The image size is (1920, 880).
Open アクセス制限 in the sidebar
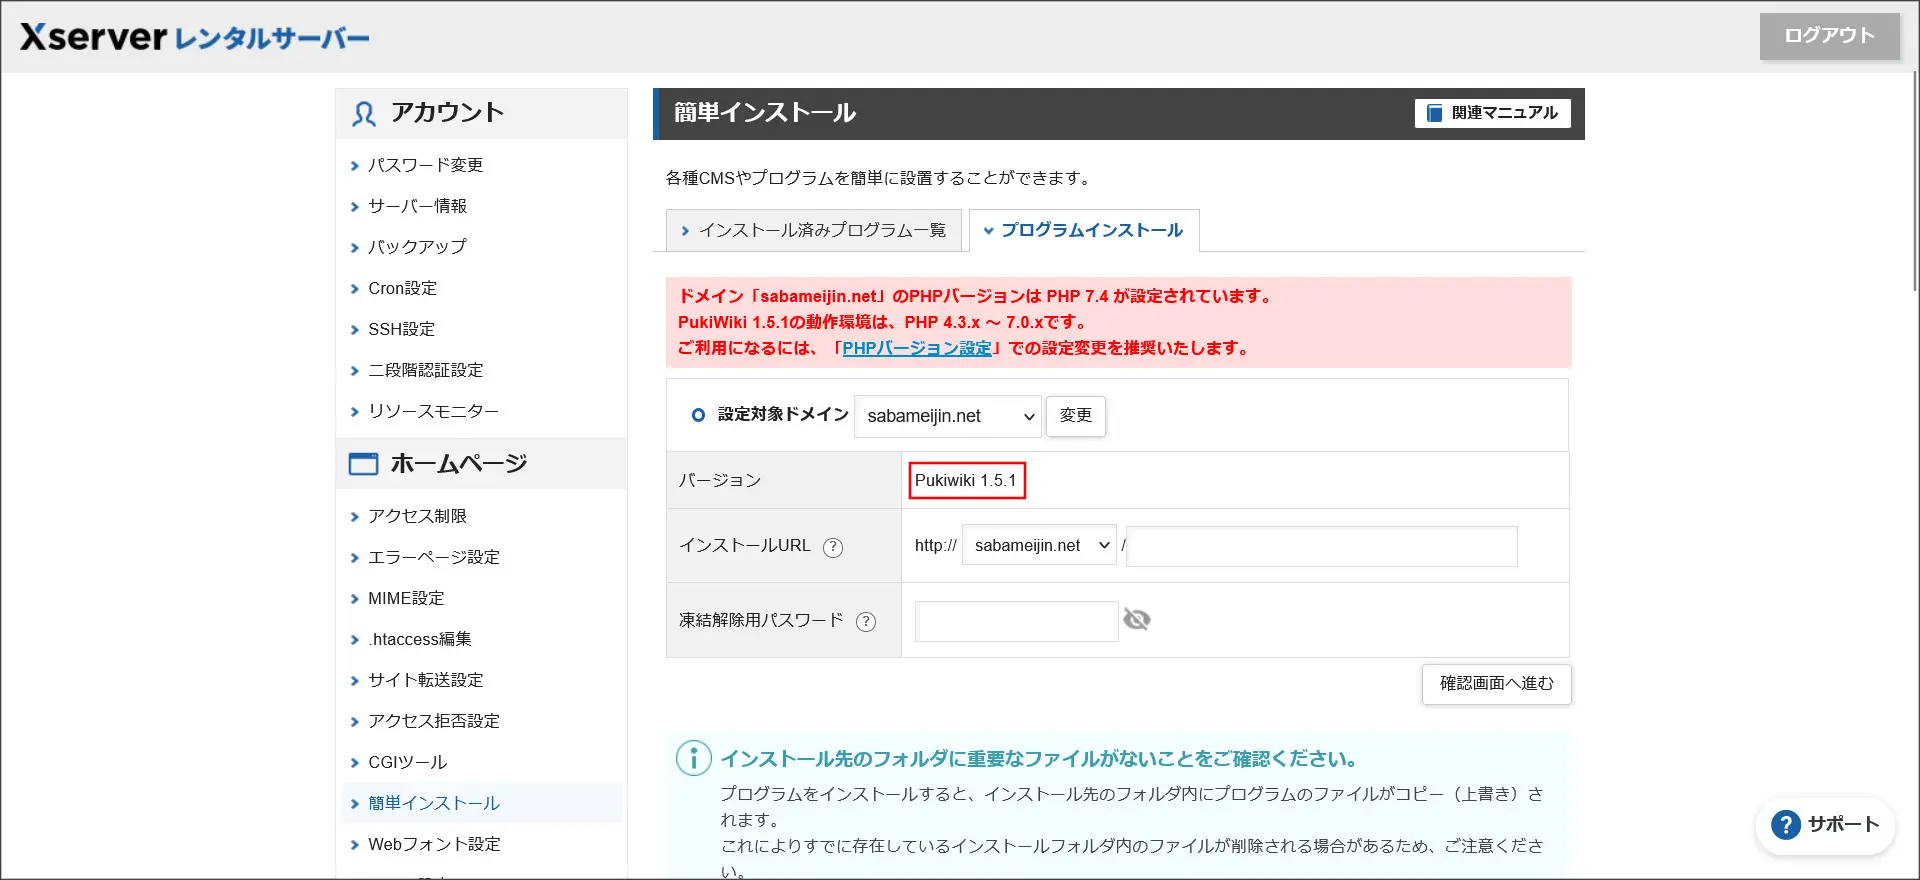point(417,516)
